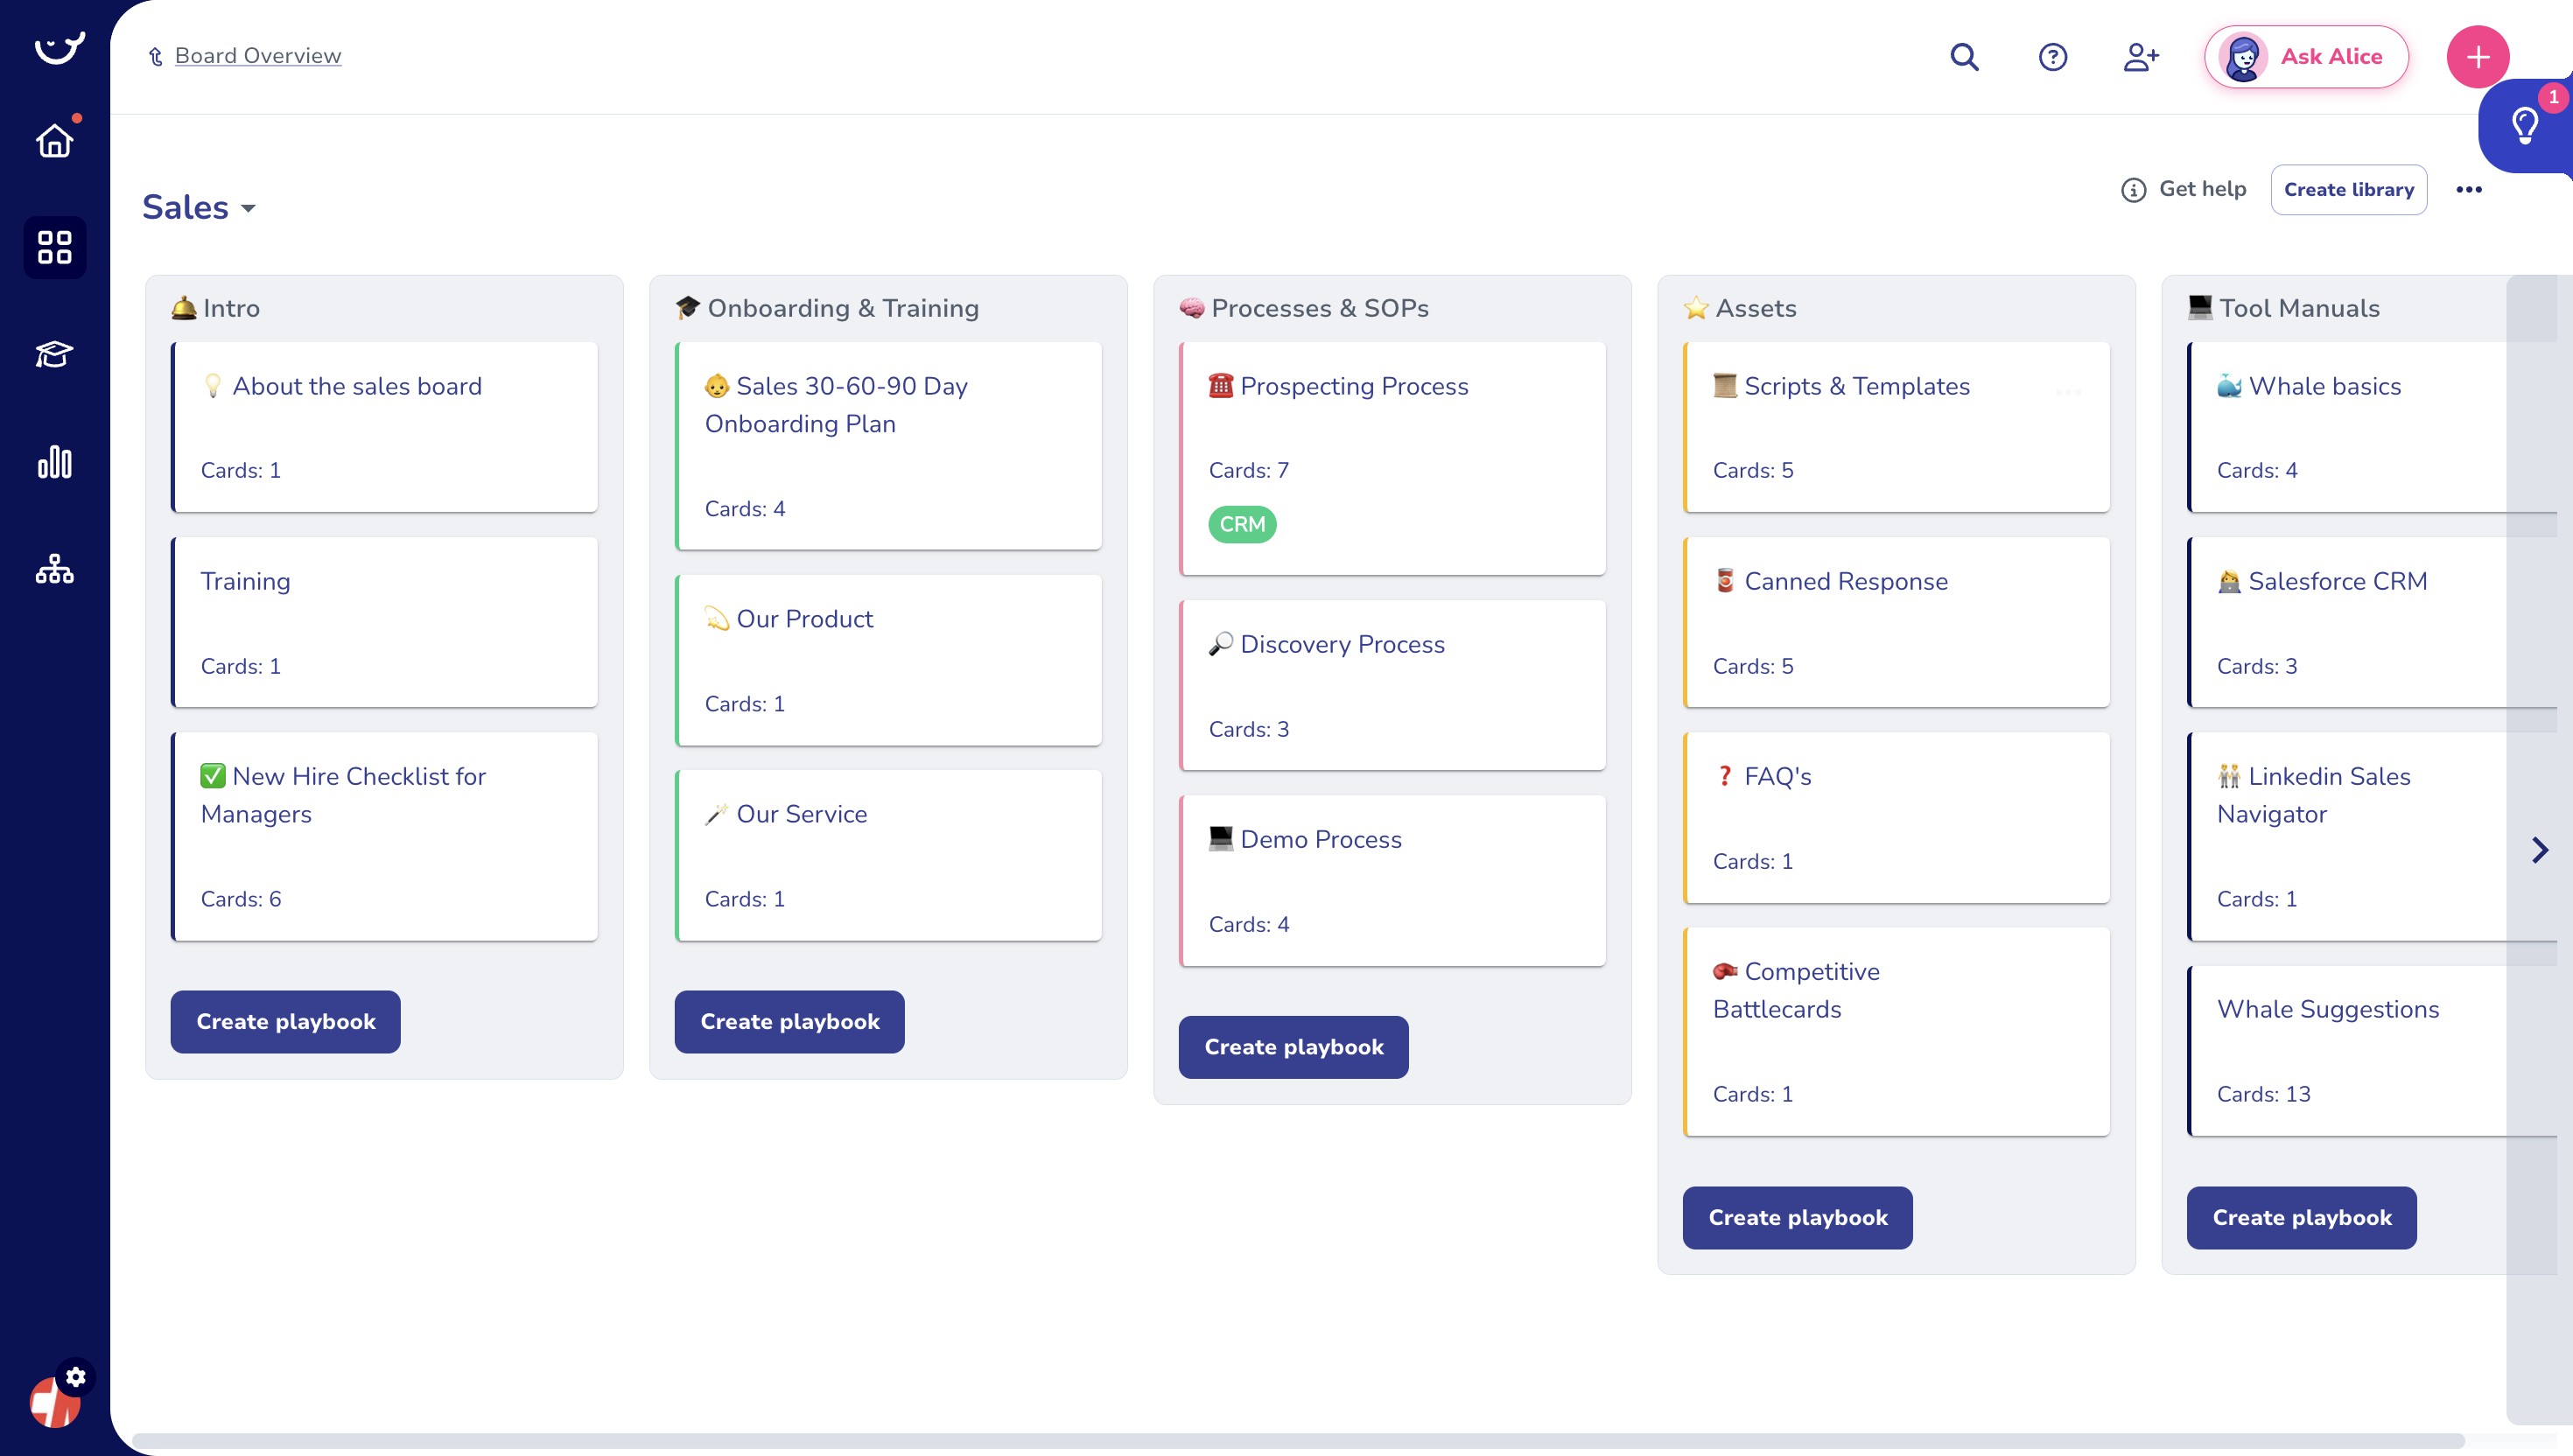The image size is (2573, 1456).
Task: Open the Scripts & Templates playbook
Action: click(x=1897, y=427)
